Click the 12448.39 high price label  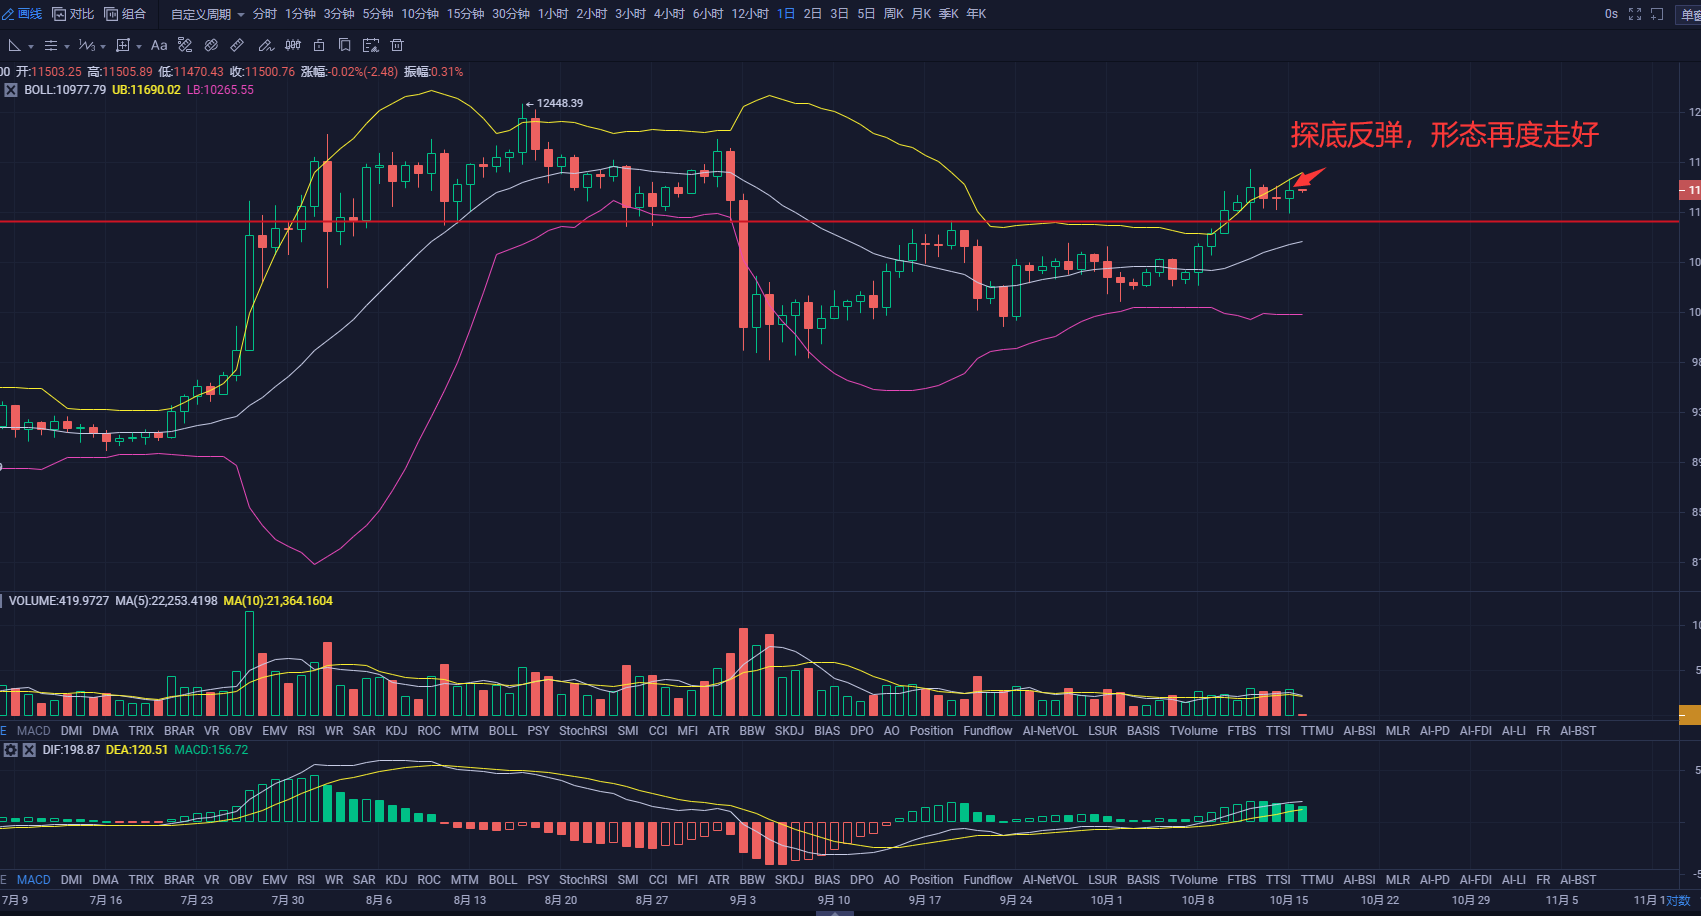(559, 103)
